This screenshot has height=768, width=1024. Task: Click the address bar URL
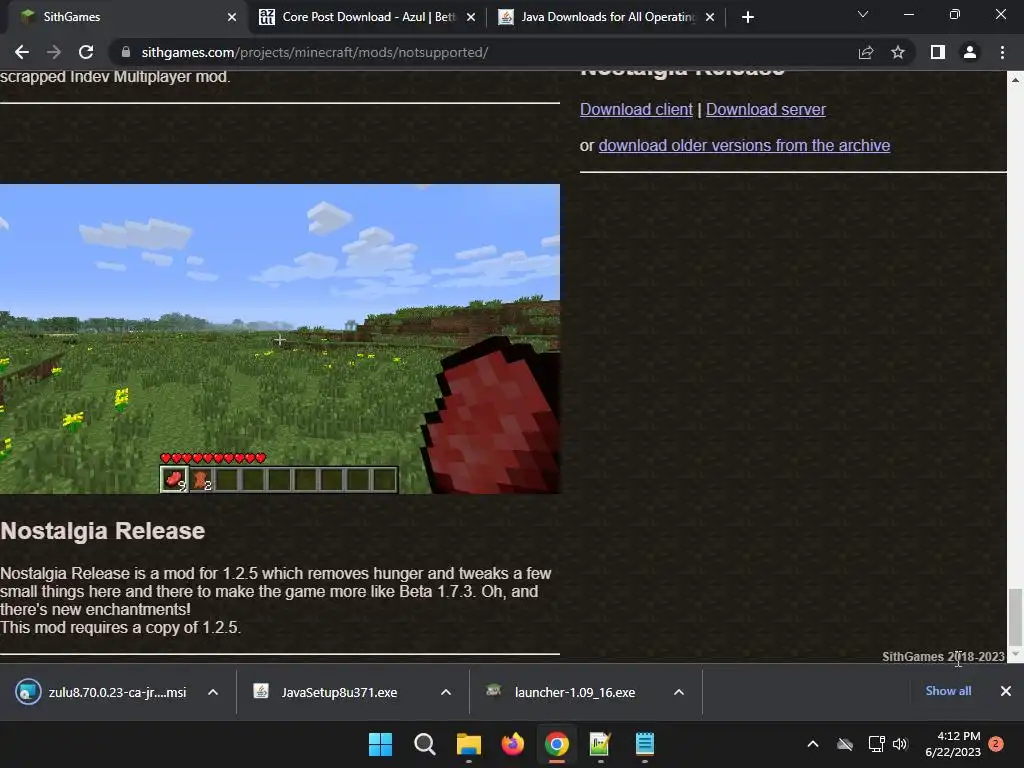[x=315, y=52]
